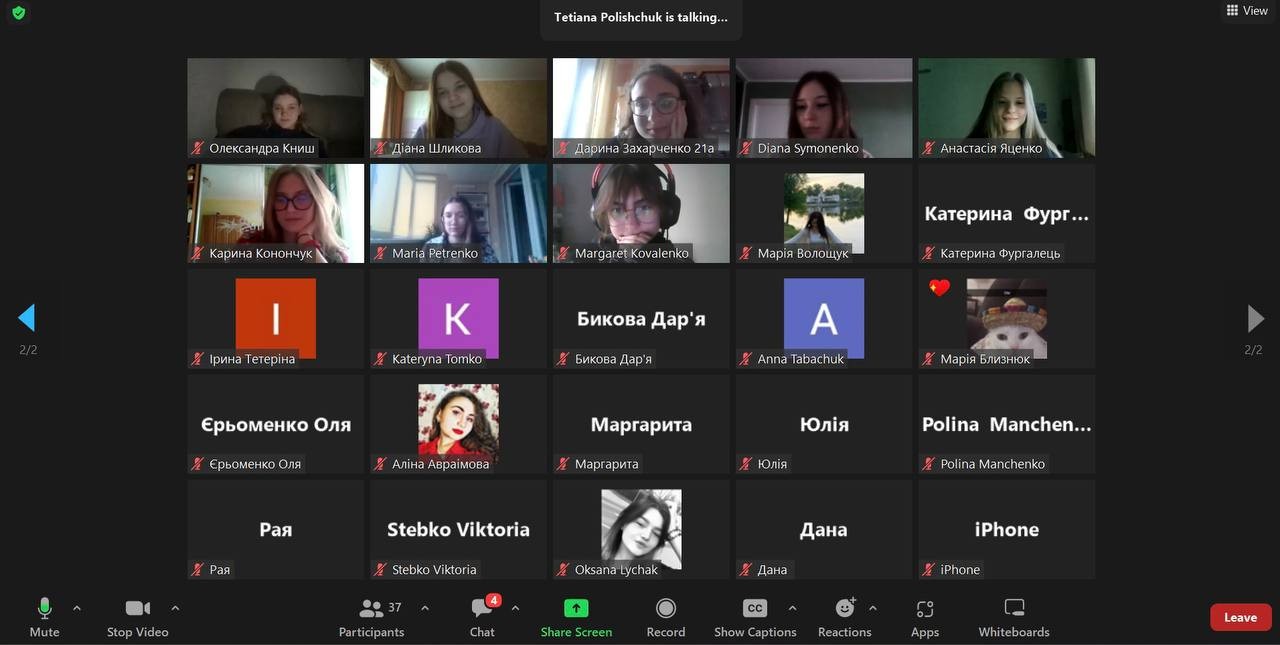Viewport: 1280px width, 645px height.
Task: Click Oksana Lychak's profile picture tile
Action: click(641, 527)
